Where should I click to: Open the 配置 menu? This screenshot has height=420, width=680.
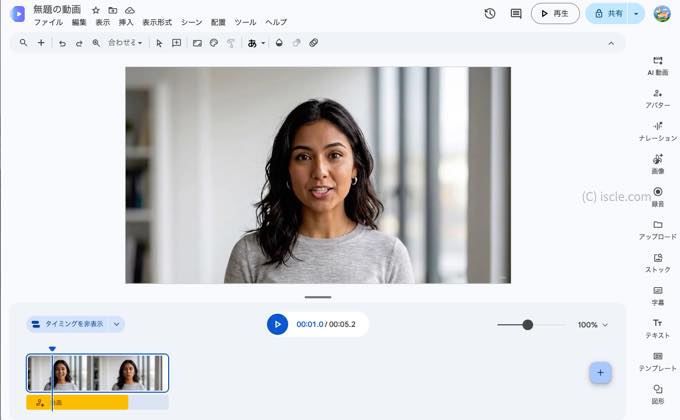coord(218,22)
